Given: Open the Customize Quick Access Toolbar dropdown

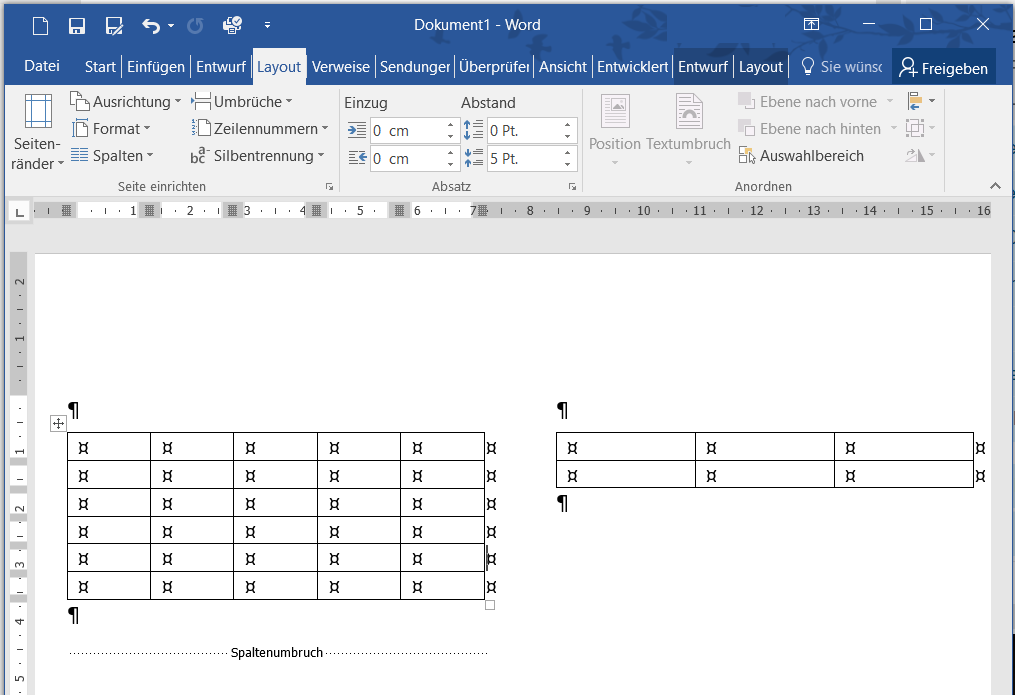Looking at the screenshot, I should (x=267, y=26).
